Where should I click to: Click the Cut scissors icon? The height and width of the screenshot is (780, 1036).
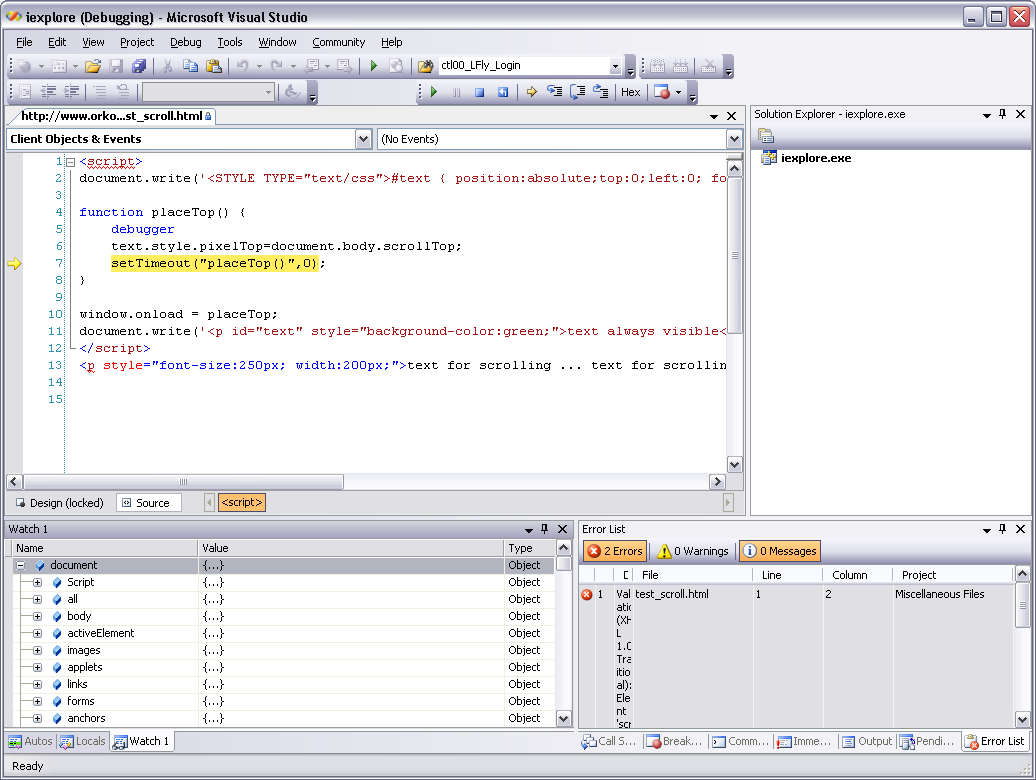167,66
